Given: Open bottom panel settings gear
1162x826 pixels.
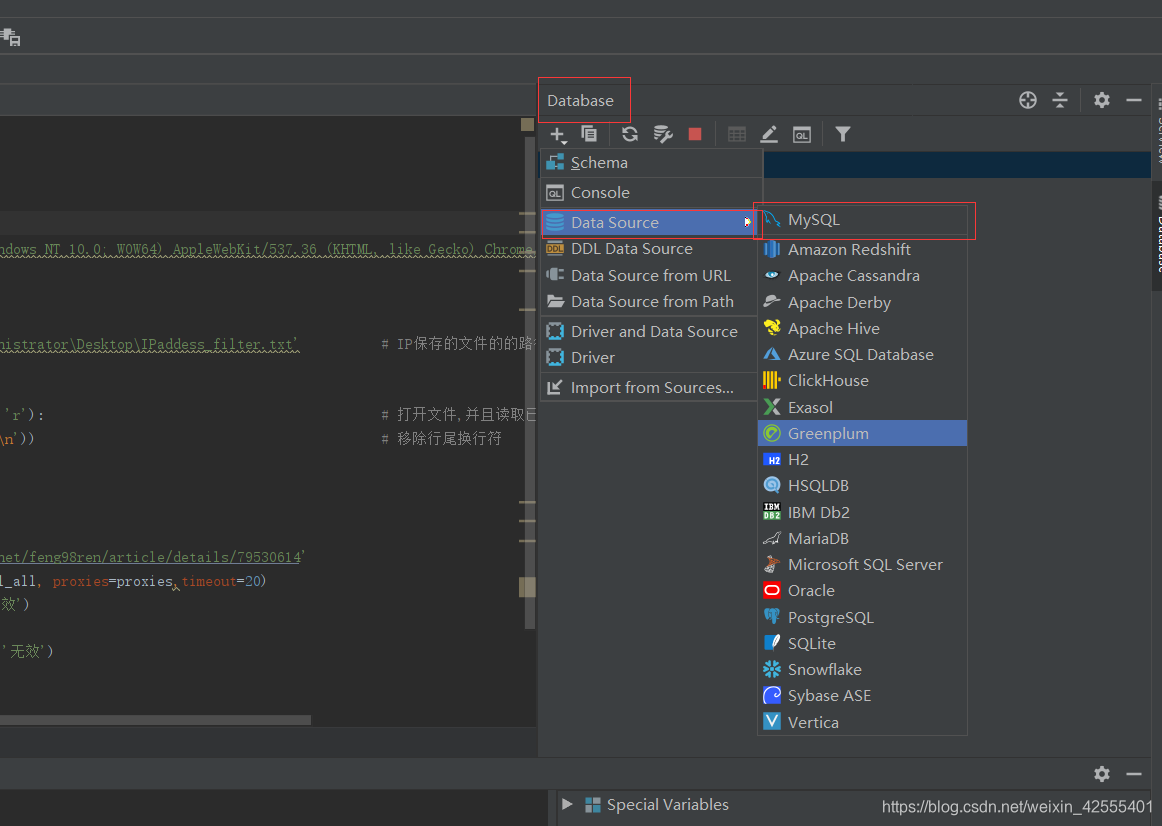Looking at the screenshot, I should [x=1102, y=774].
